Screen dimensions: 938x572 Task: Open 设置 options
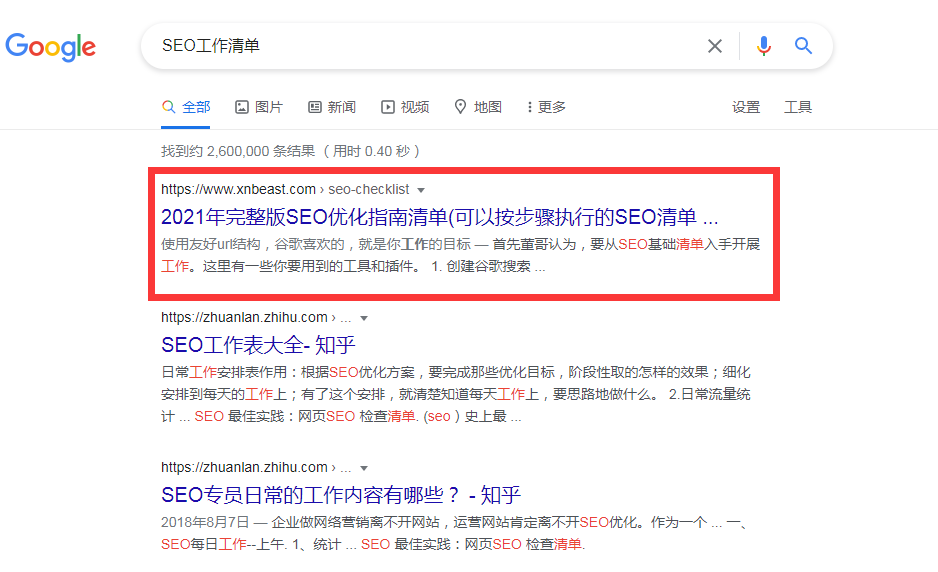746,107
